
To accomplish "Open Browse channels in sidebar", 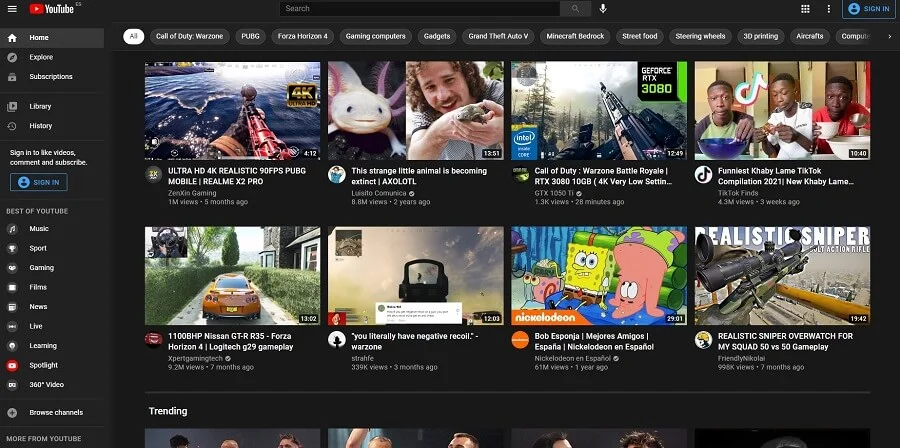I will (56, 412).
